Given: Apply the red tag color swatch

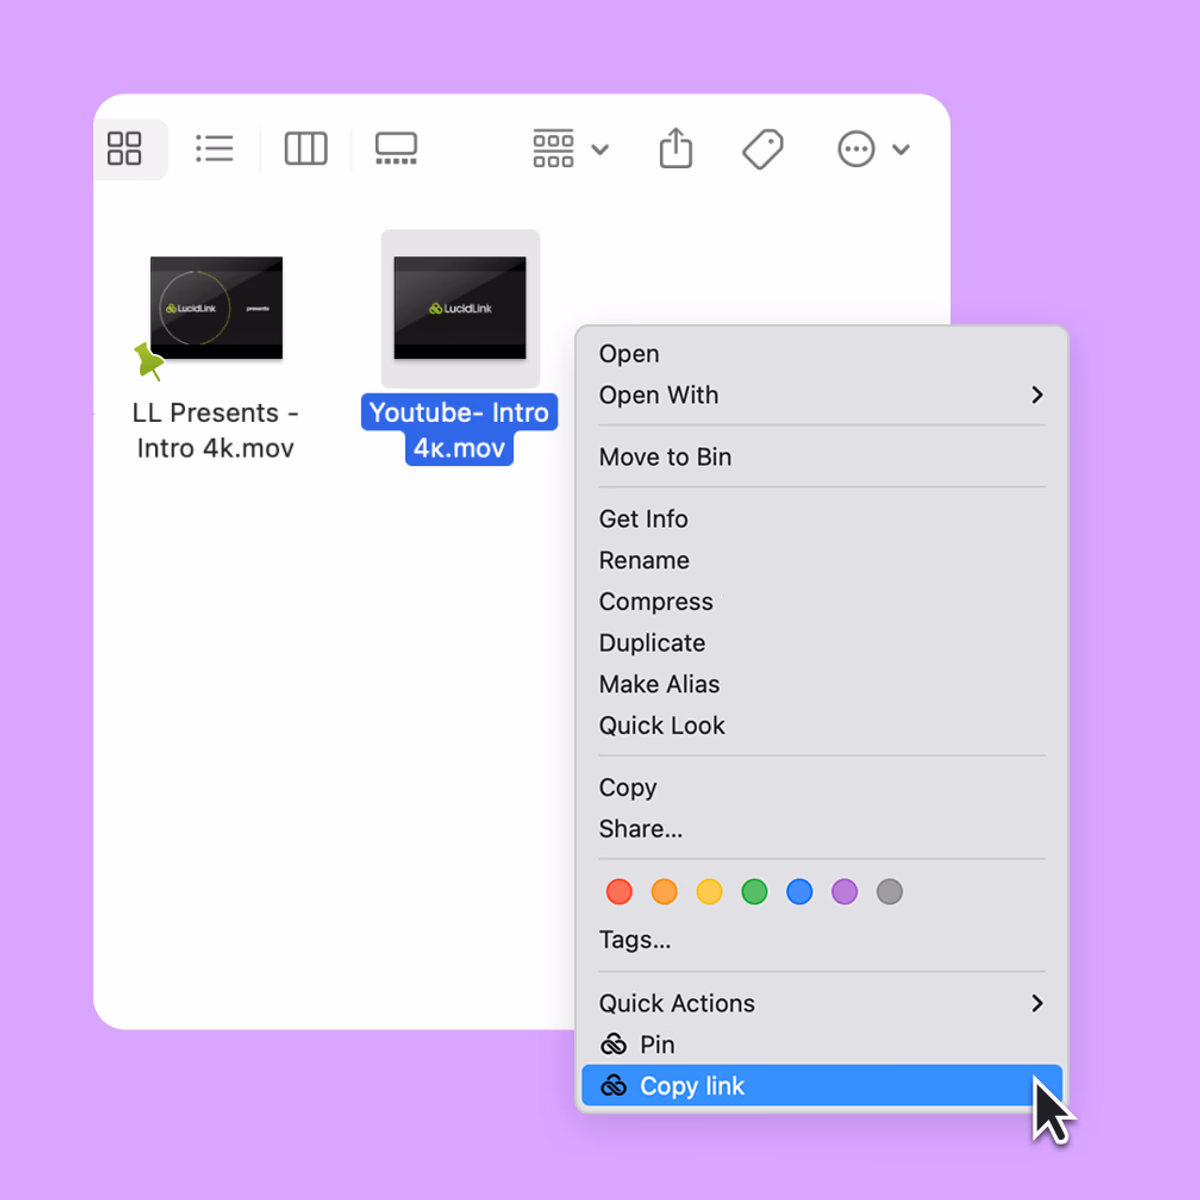Looking at the screenshot, I should (x=619, y=891).
